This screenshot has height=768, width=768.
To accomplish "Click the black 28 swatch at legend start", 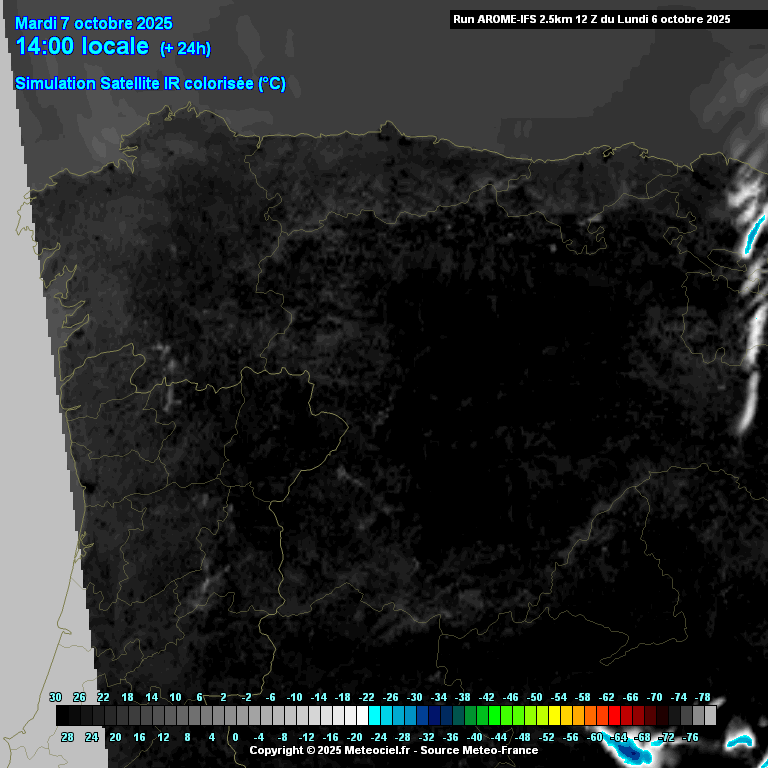I will (63, 716).
